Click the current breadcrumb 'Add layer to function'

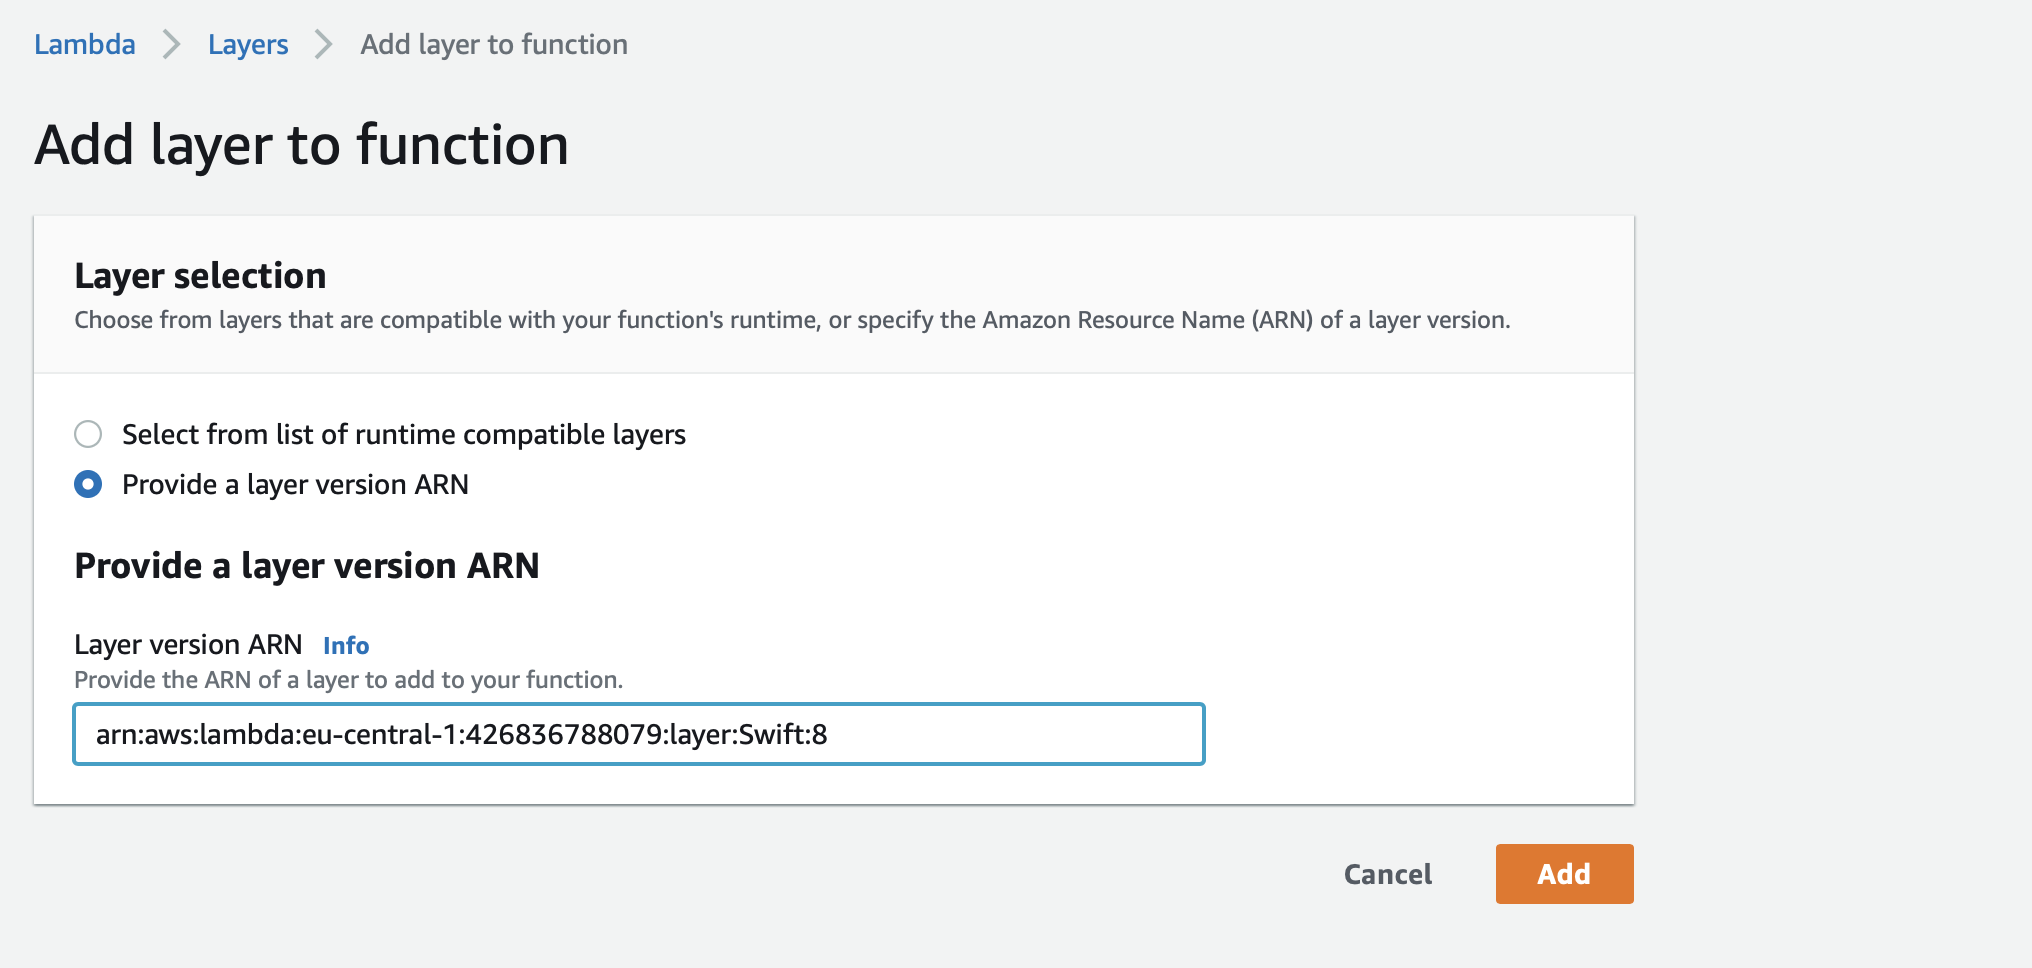coord(494,45)
